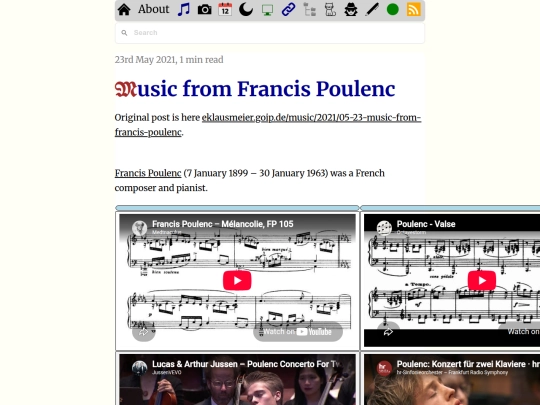Open the Francis Poulenc biography link

click(x=148, y=173)
